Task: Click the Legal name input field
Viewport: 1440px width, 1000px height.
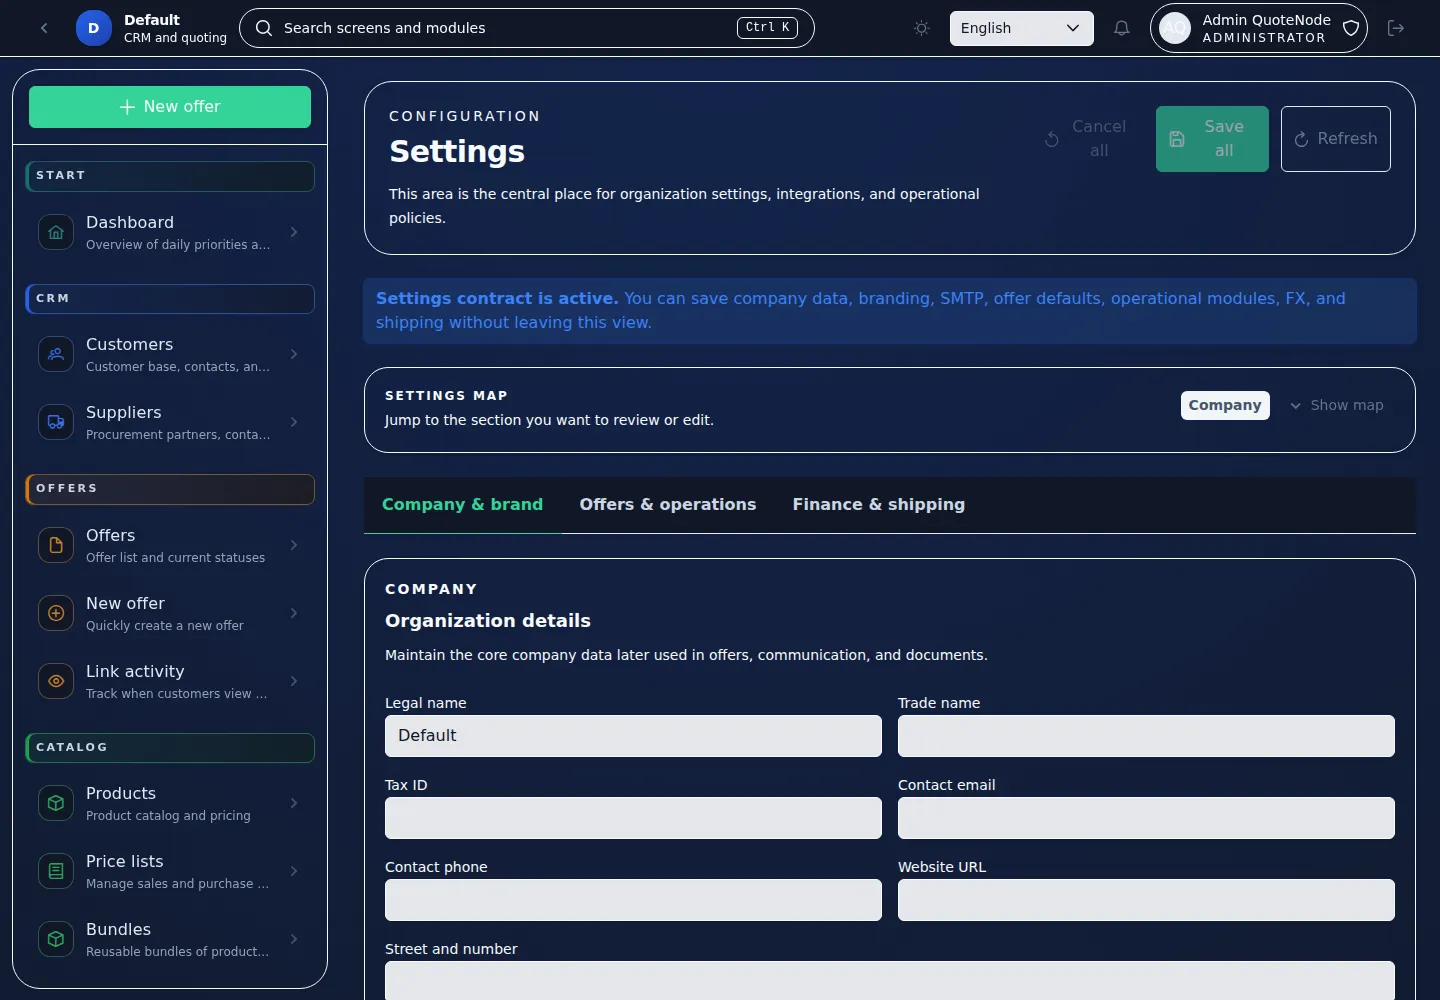Action: tap(633, 736)
